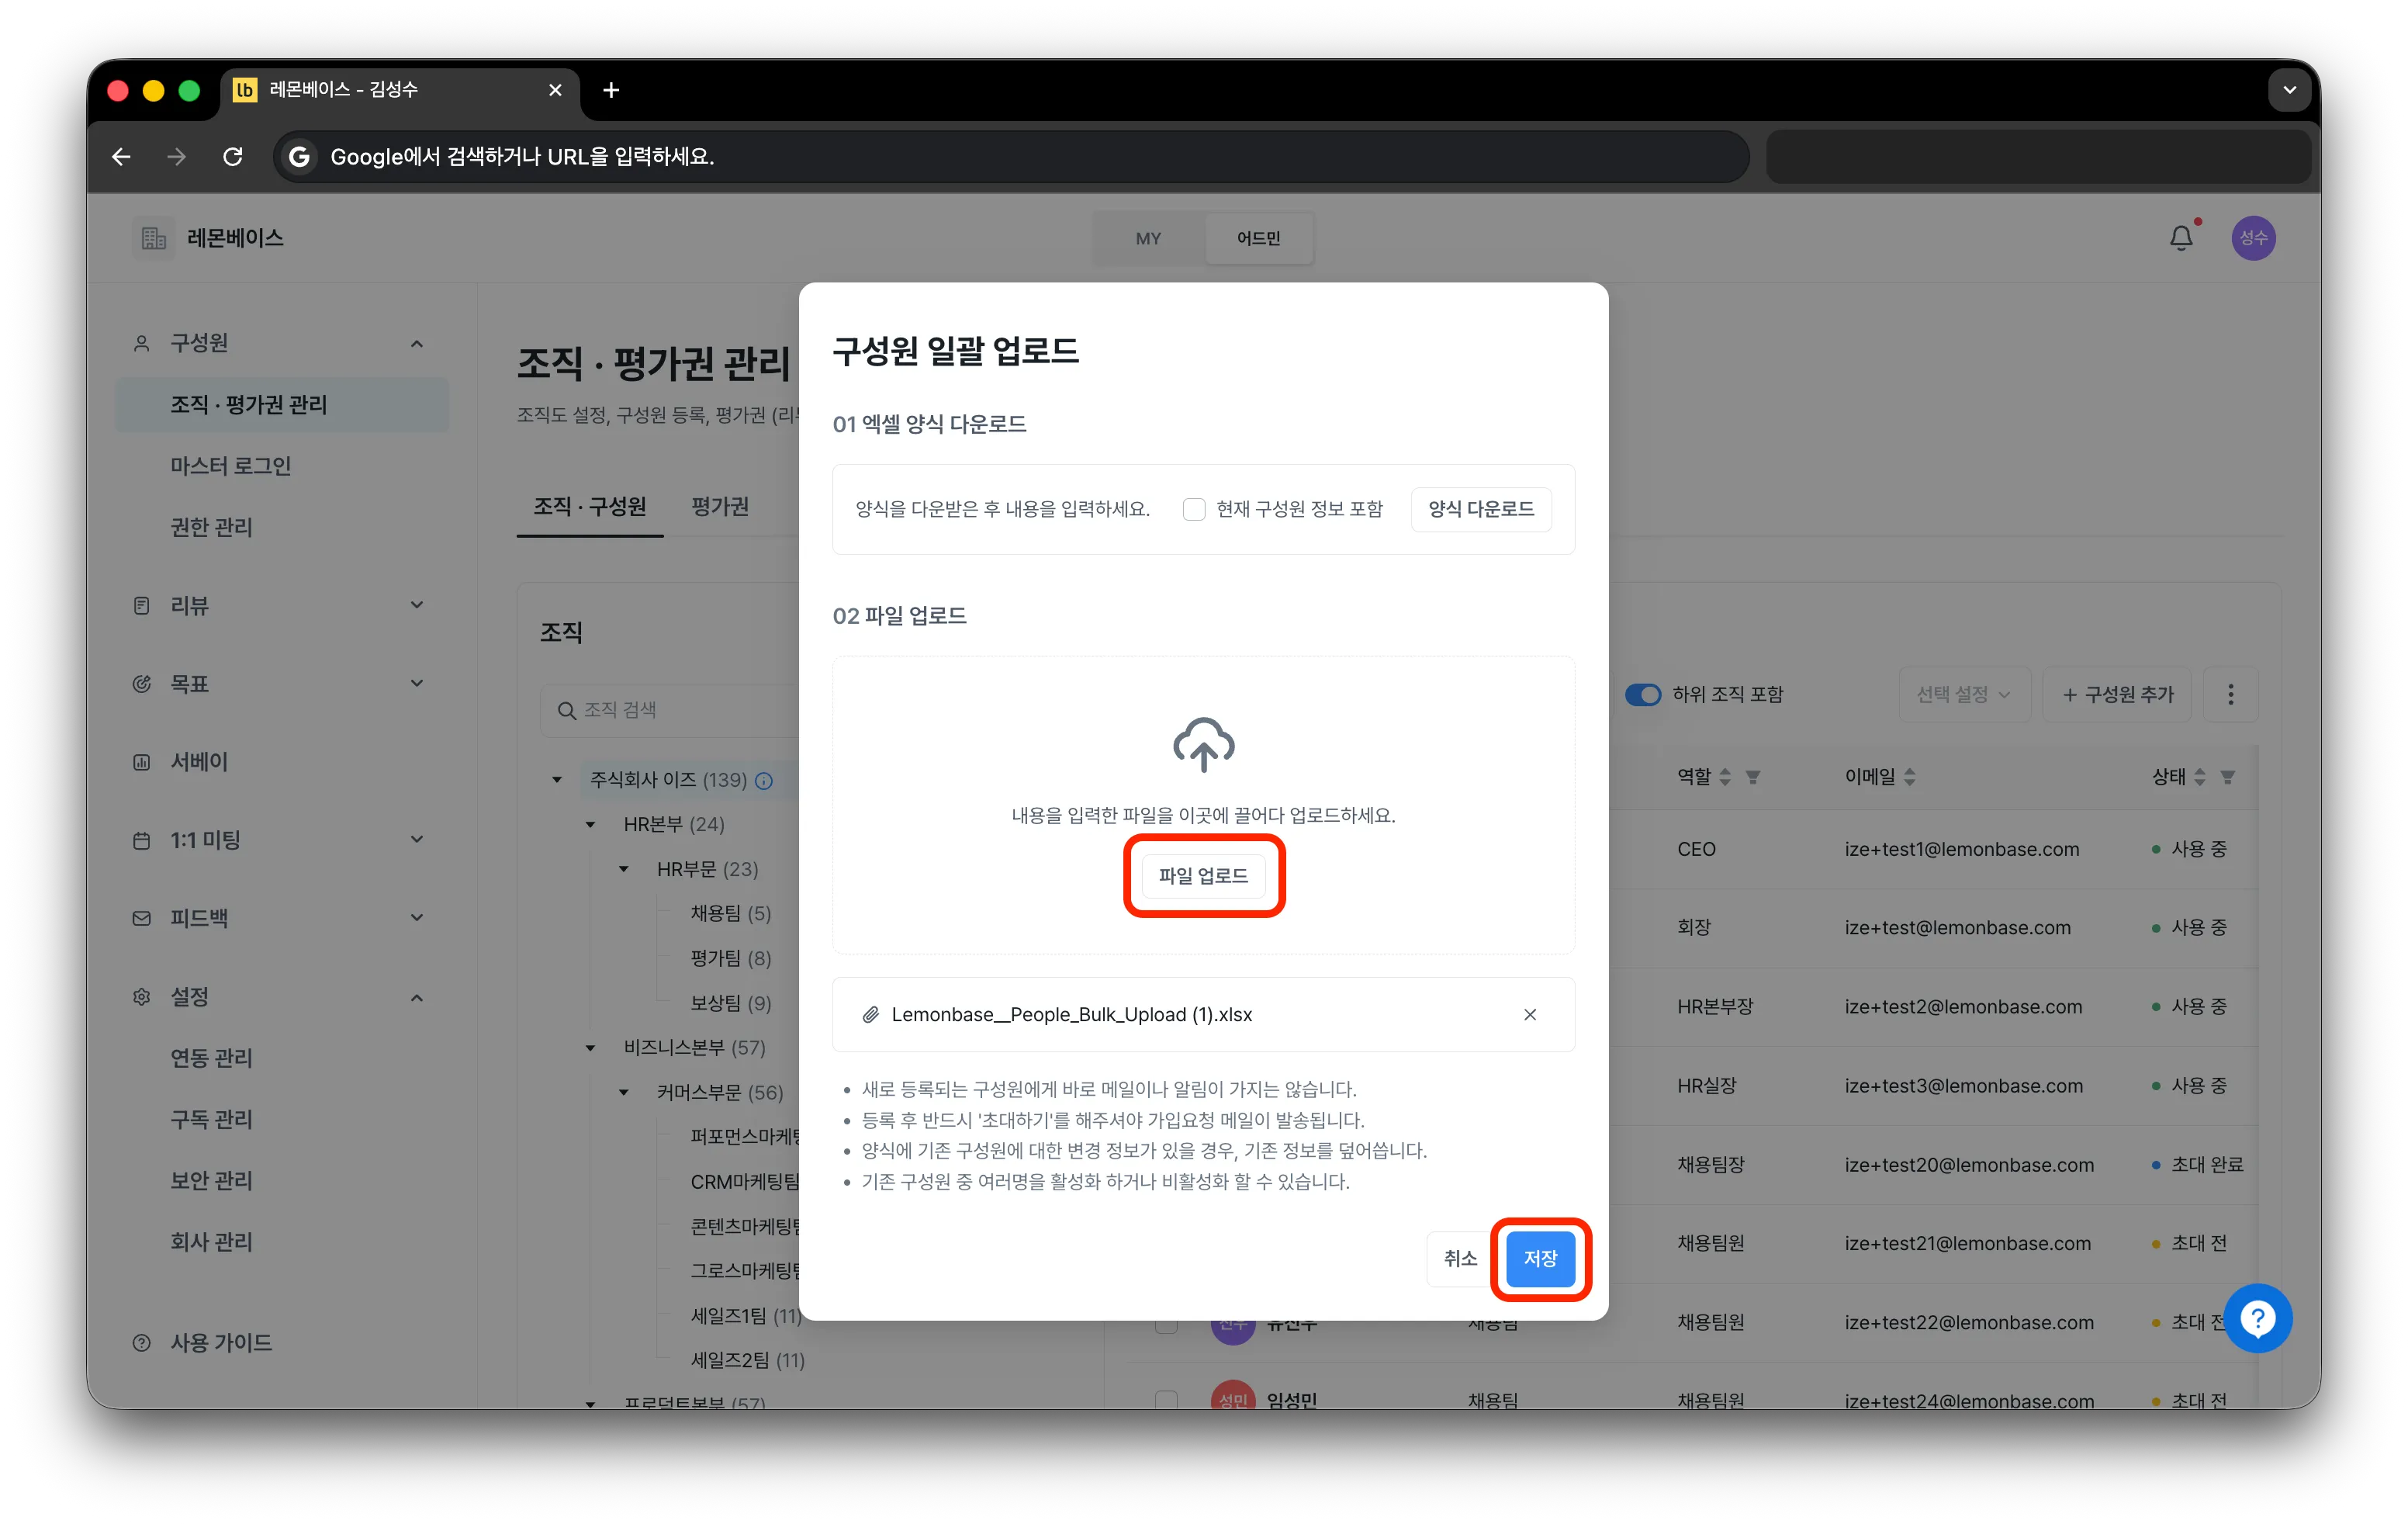Open the 조직 · 구성원 tab

(x=590, y=507)
